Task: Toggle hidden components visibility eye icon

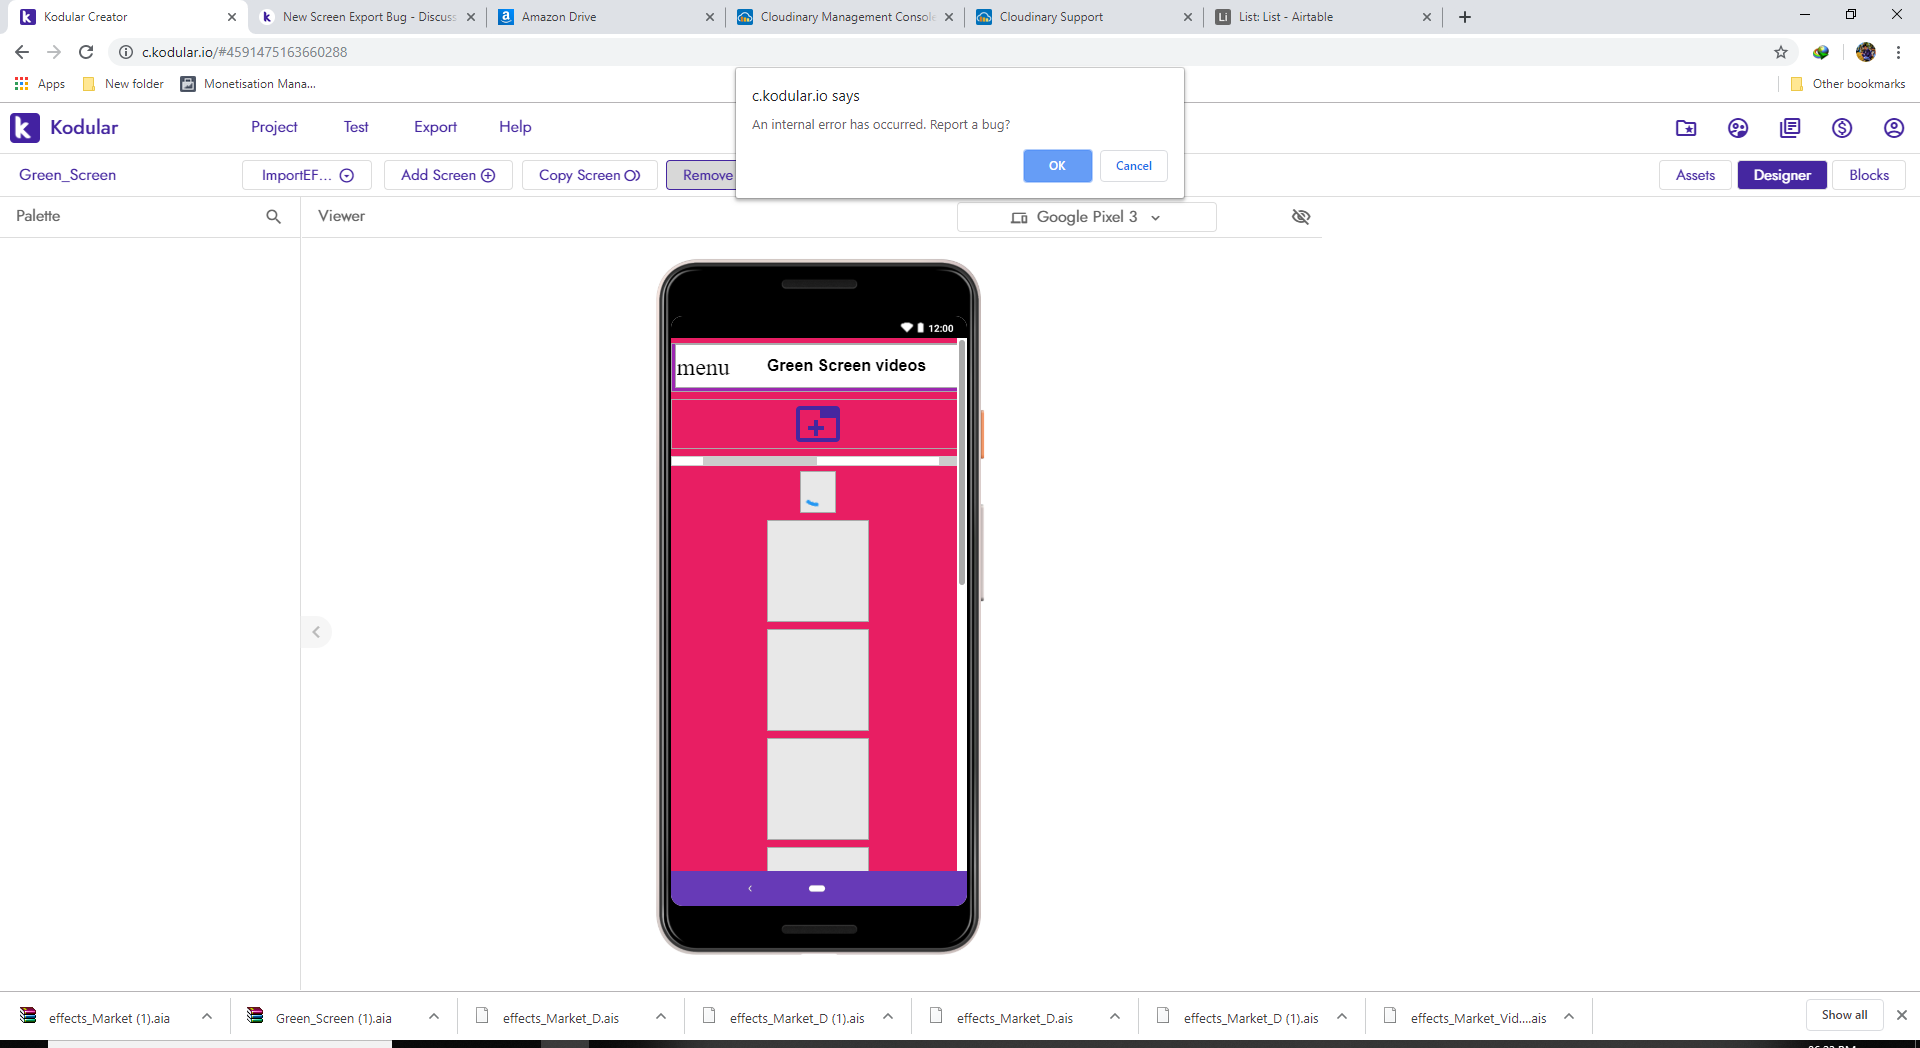Action: coord(1301,217)
